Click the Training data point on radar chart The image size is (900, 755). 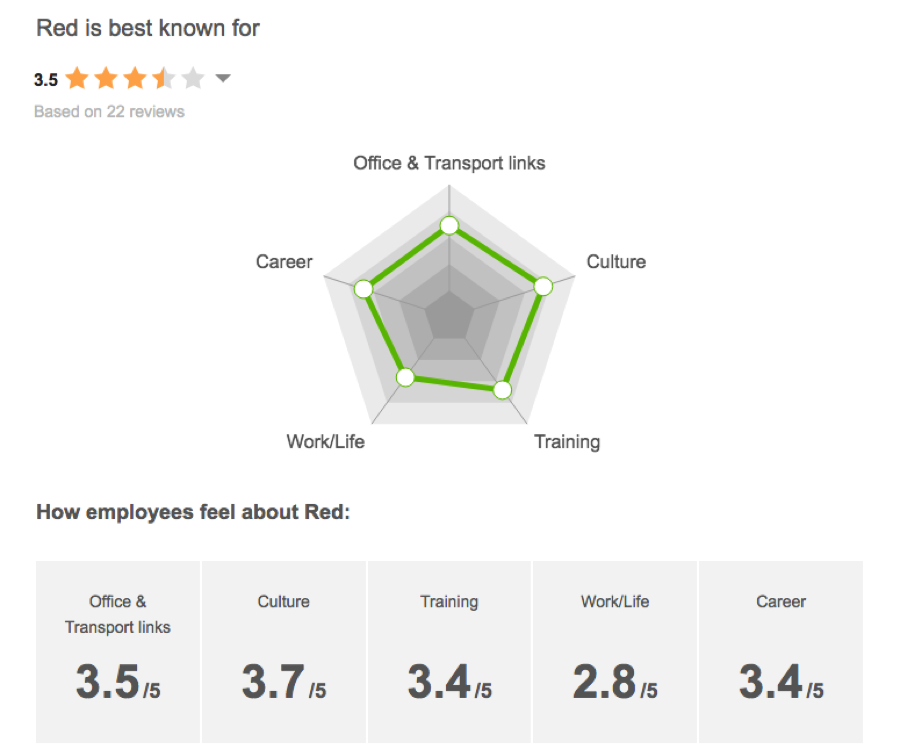[x=503, y=390]
